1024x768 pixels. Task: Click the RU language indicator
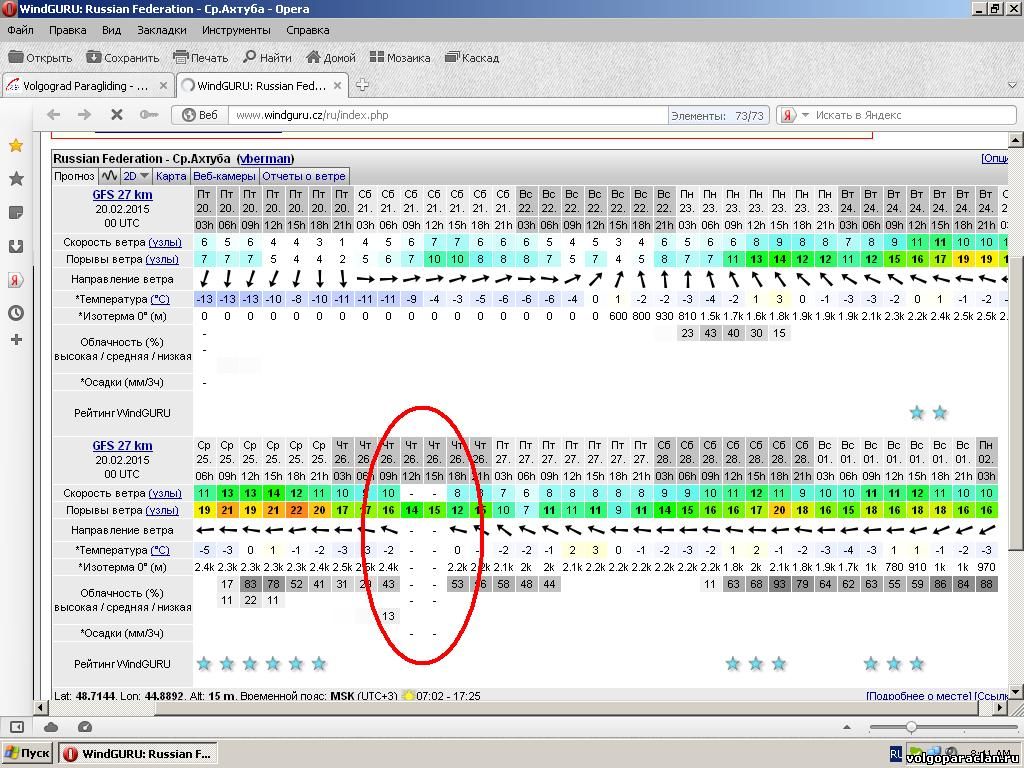(896, 754)
